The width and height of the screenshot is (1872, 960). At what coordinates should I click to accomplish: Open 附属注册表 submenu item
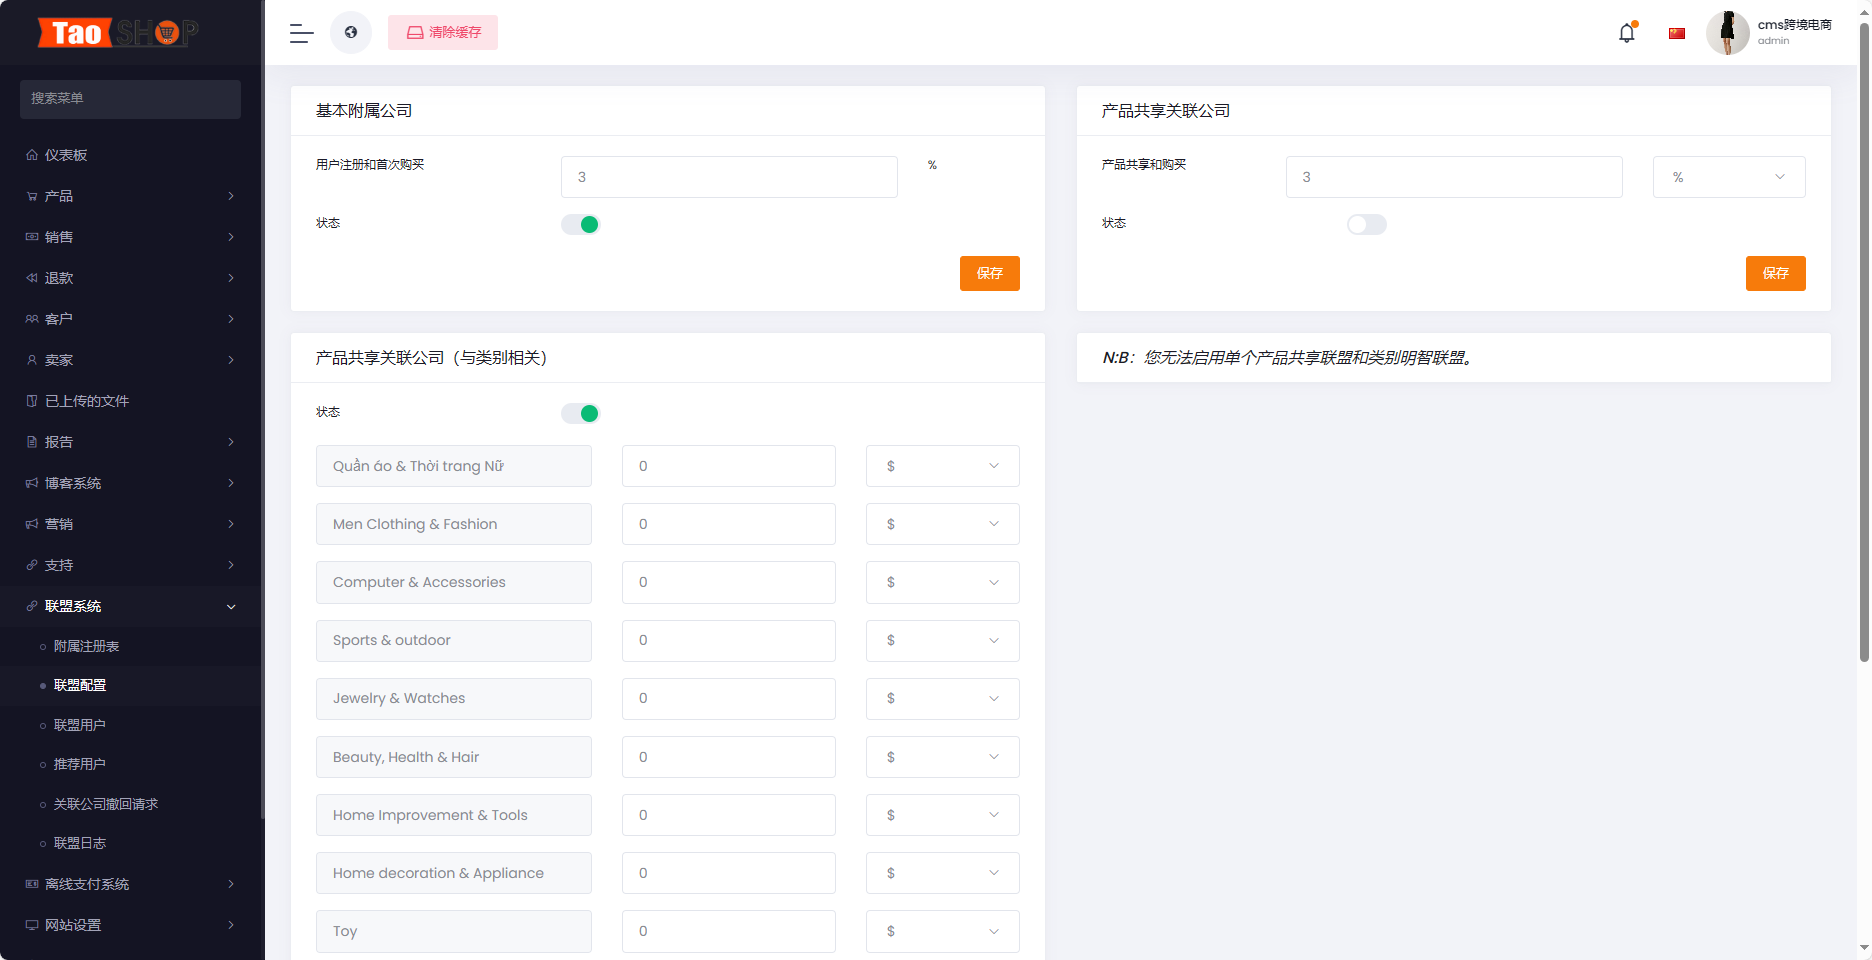[86, 646]
